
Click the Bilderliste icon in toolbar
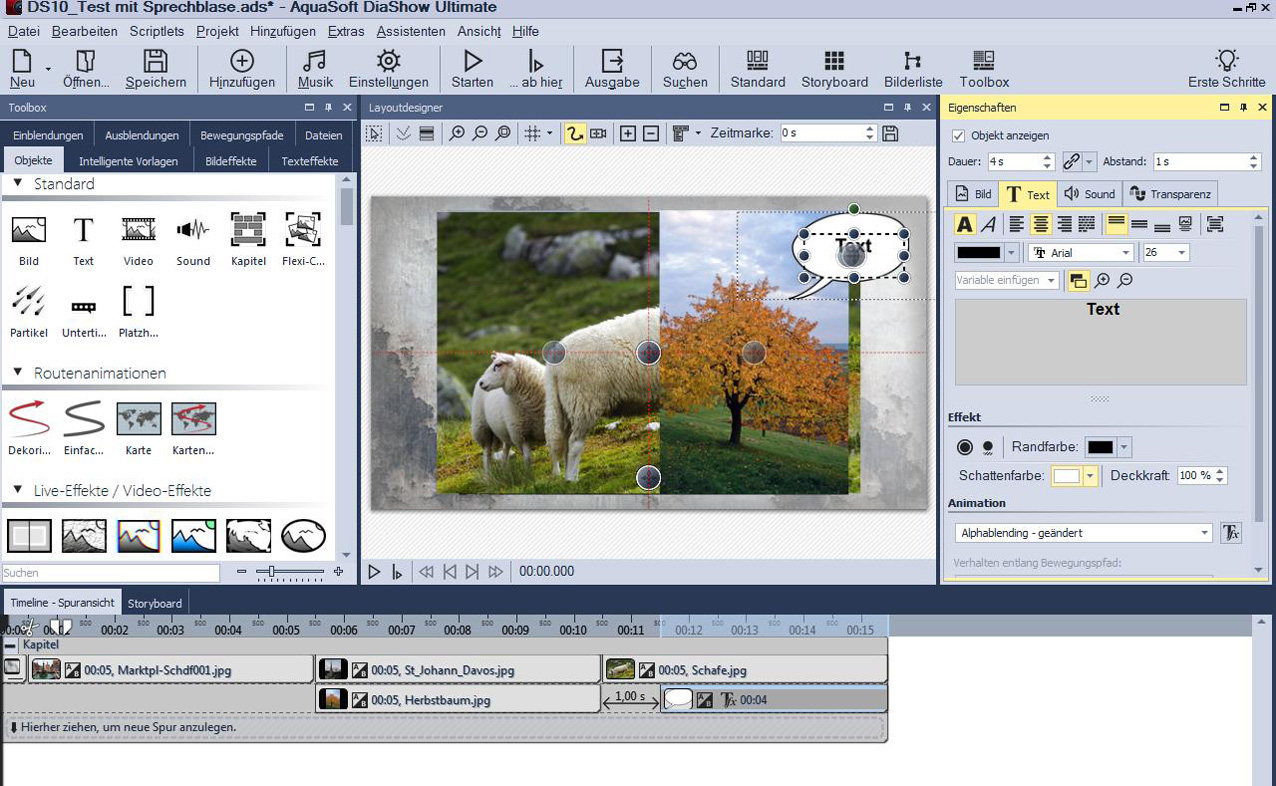click(912, 62)
